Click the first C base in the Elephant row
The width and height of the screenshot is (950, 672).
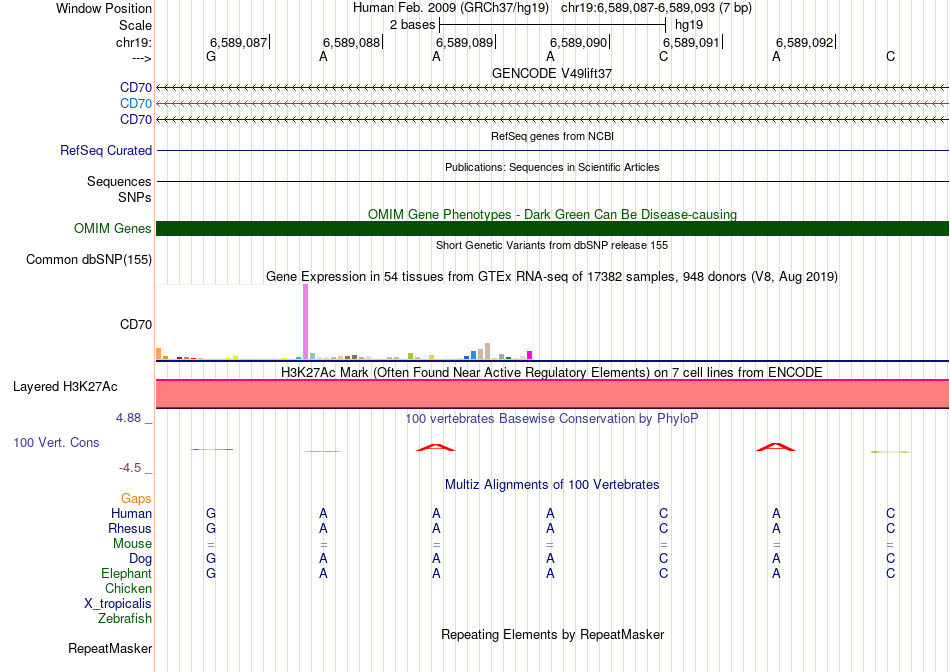[x=663, y=573]
